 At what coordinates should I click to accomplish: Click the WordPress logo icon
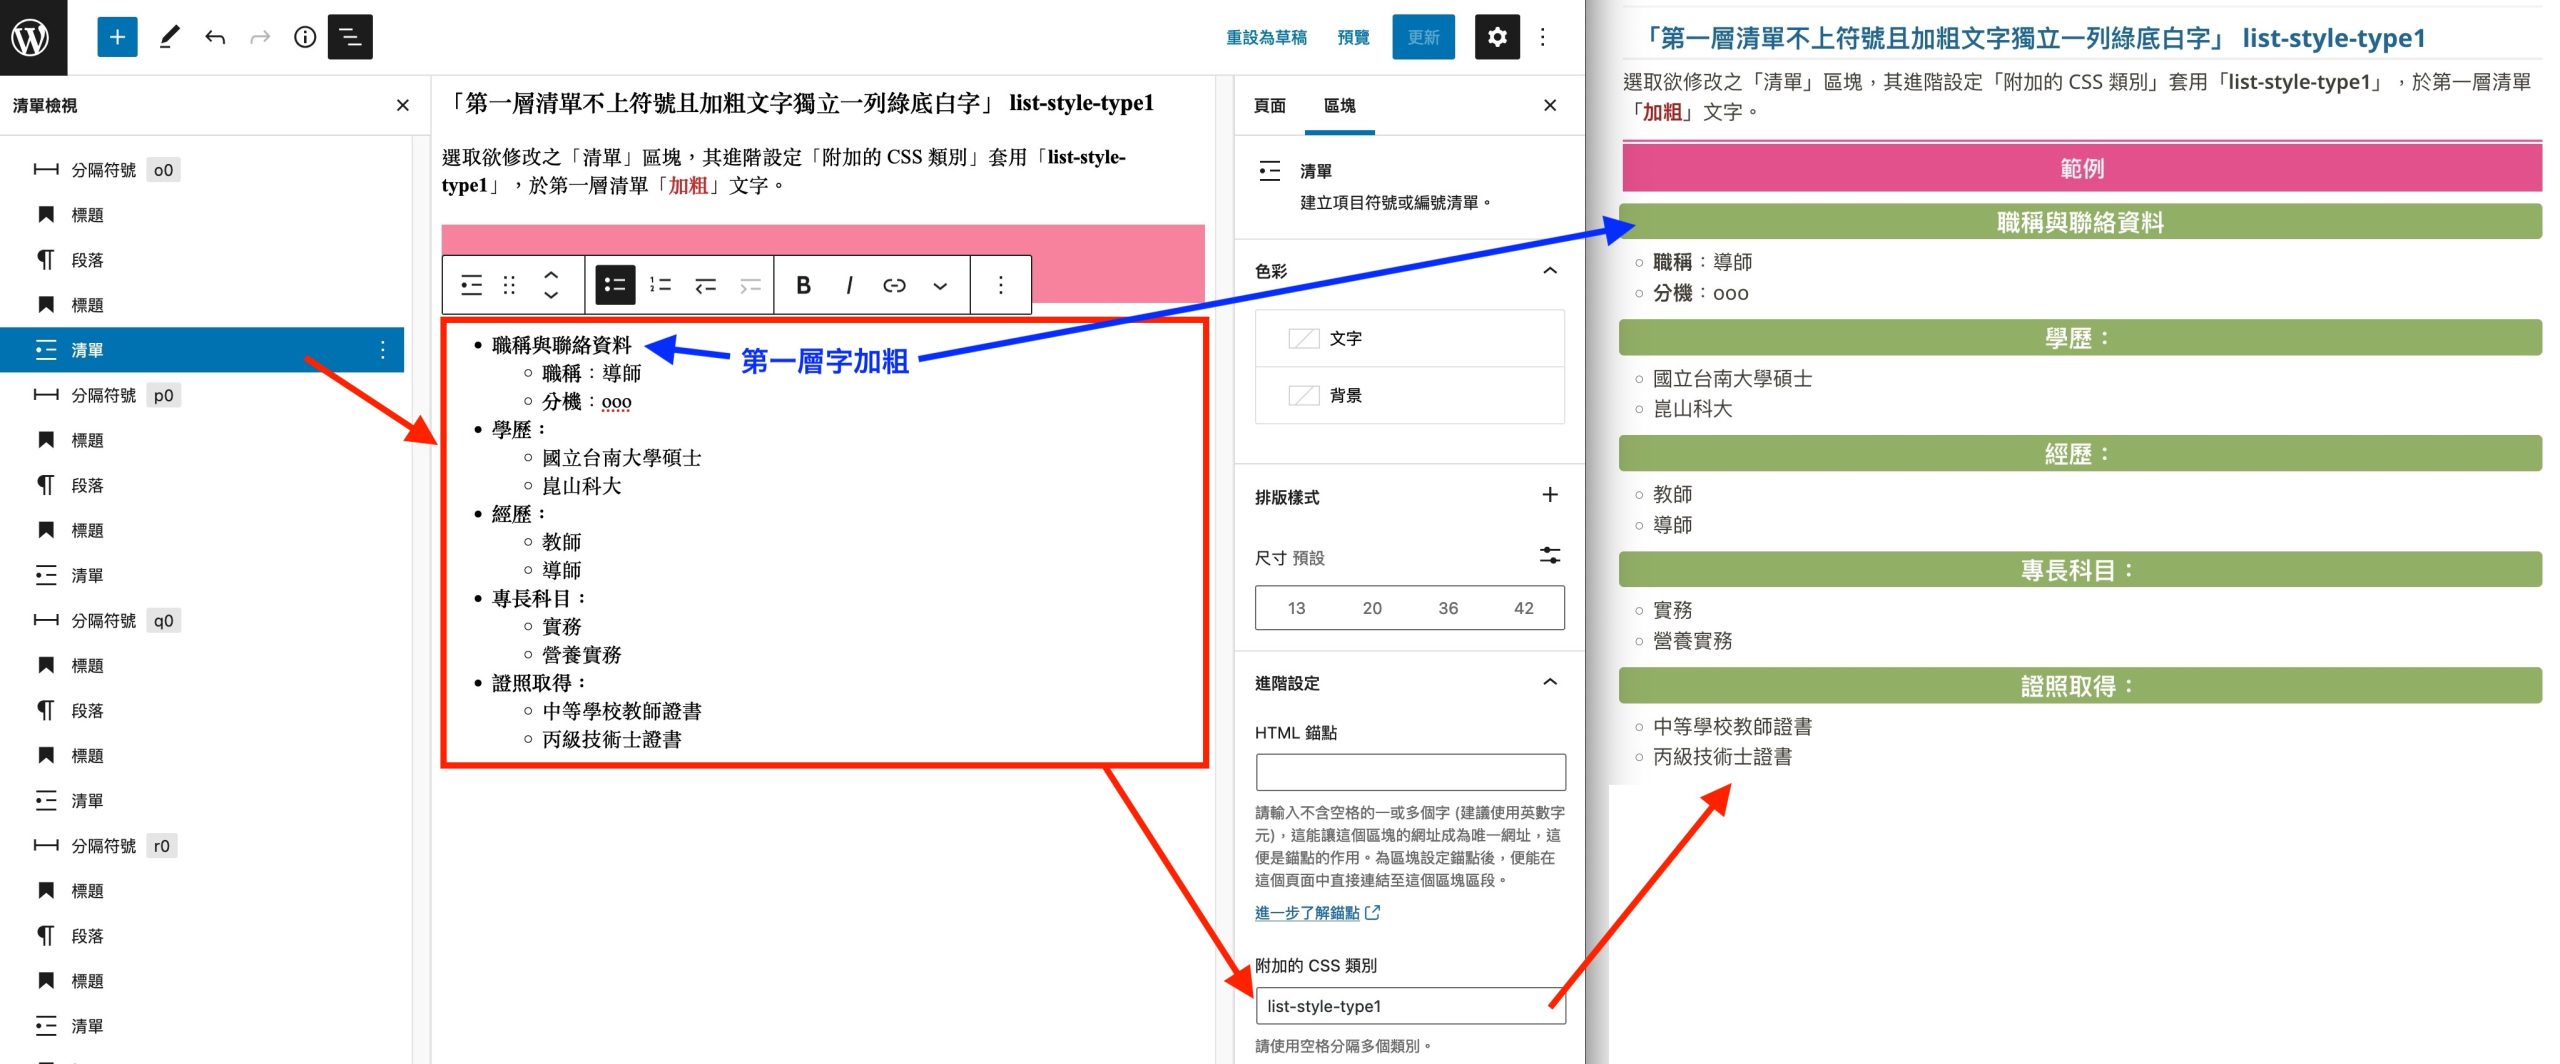(x=32, y=37)
